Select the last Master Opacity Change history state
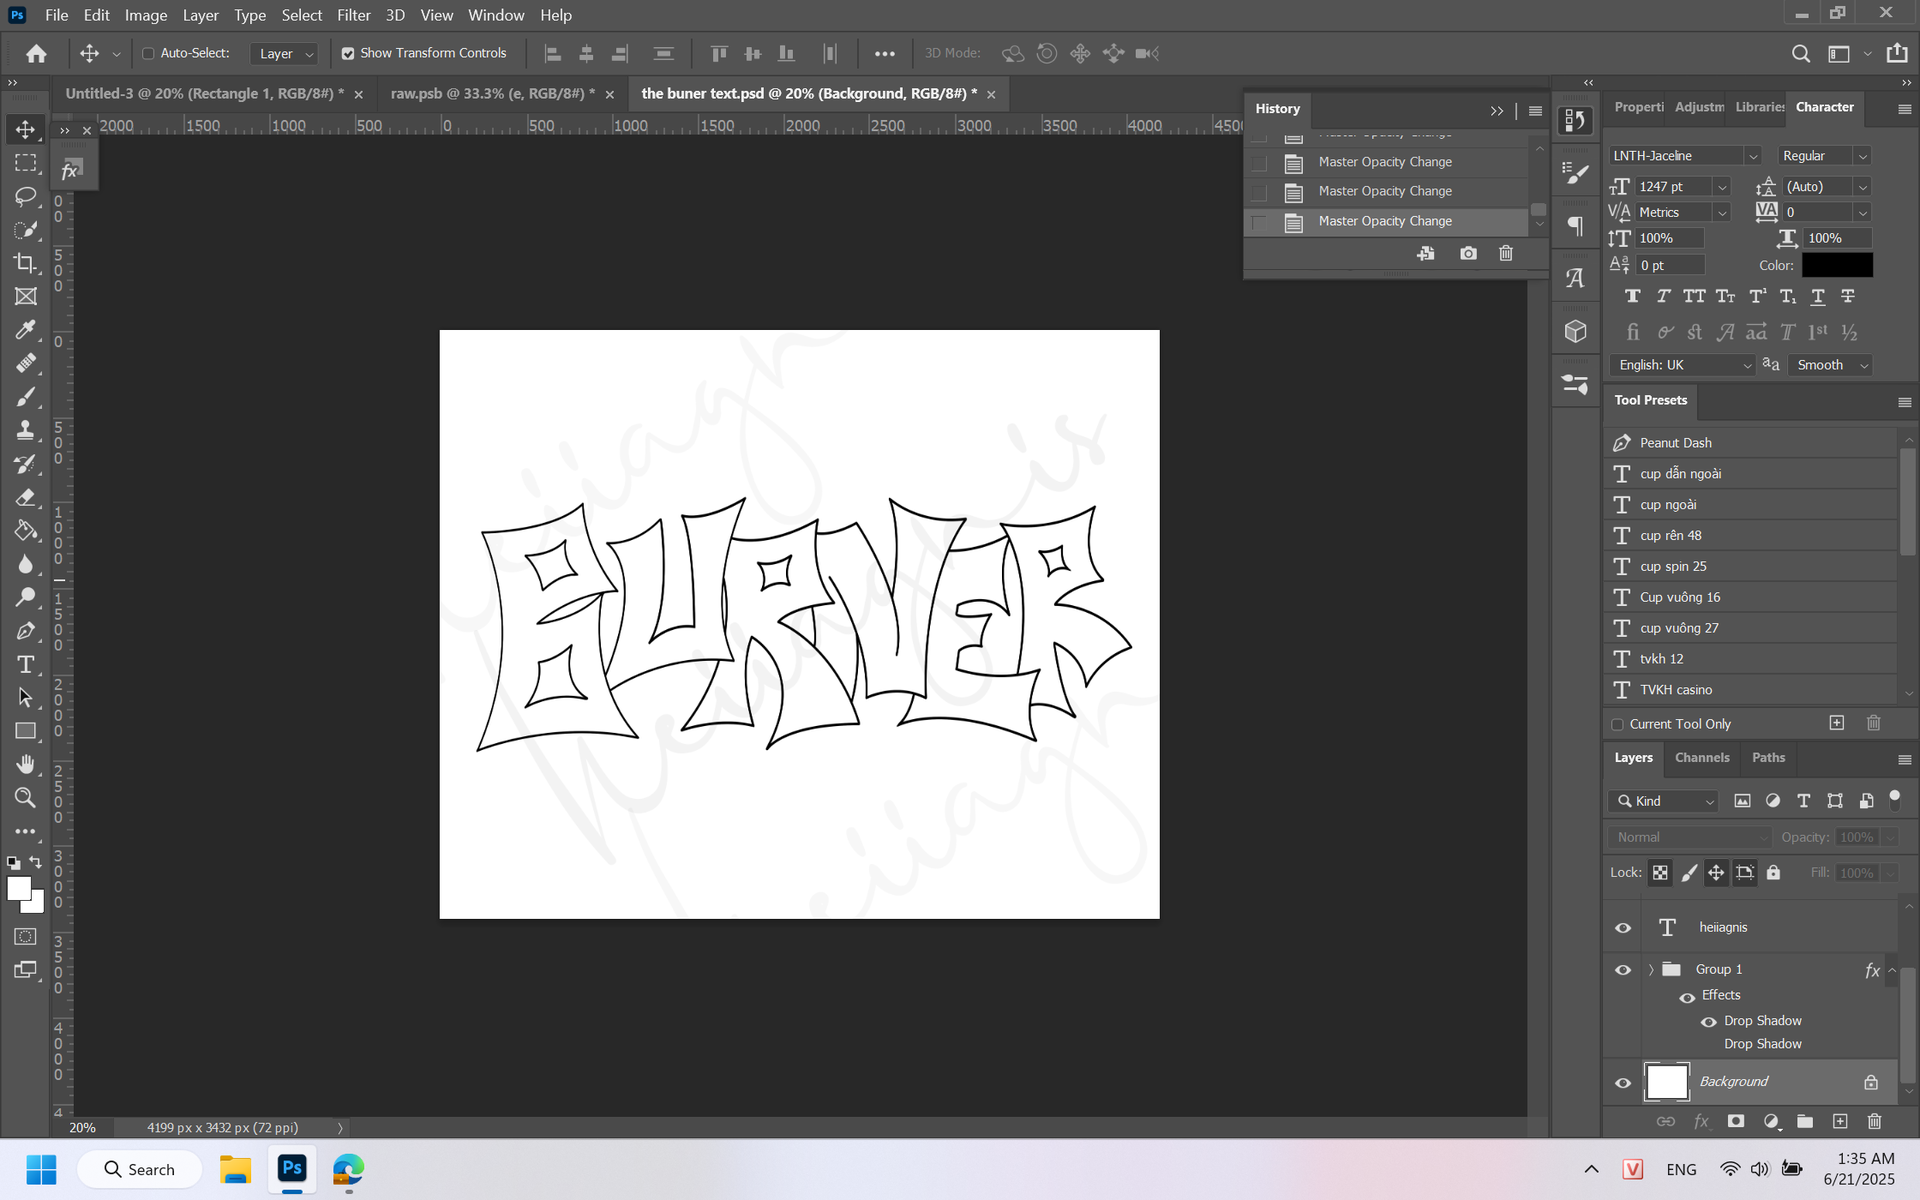 (x=1386, y=221)
